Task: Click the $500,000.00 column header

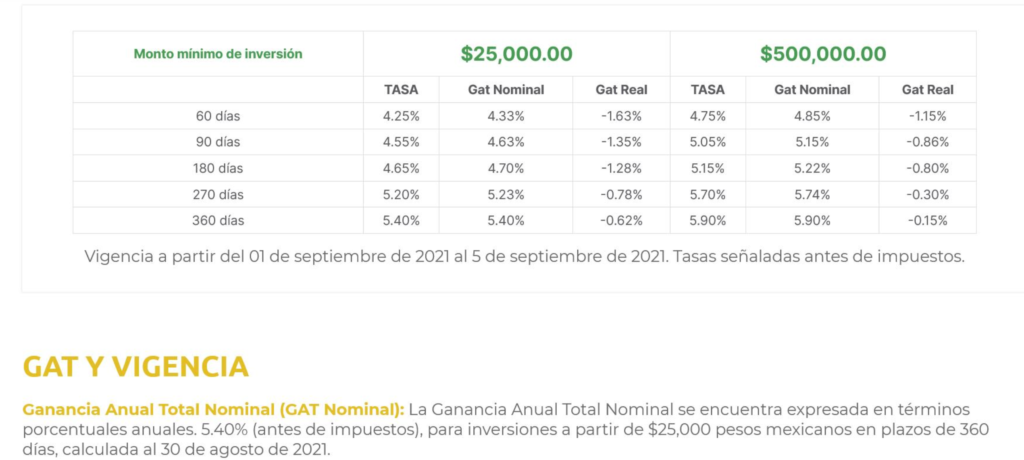Action: [x=823, y=54]
